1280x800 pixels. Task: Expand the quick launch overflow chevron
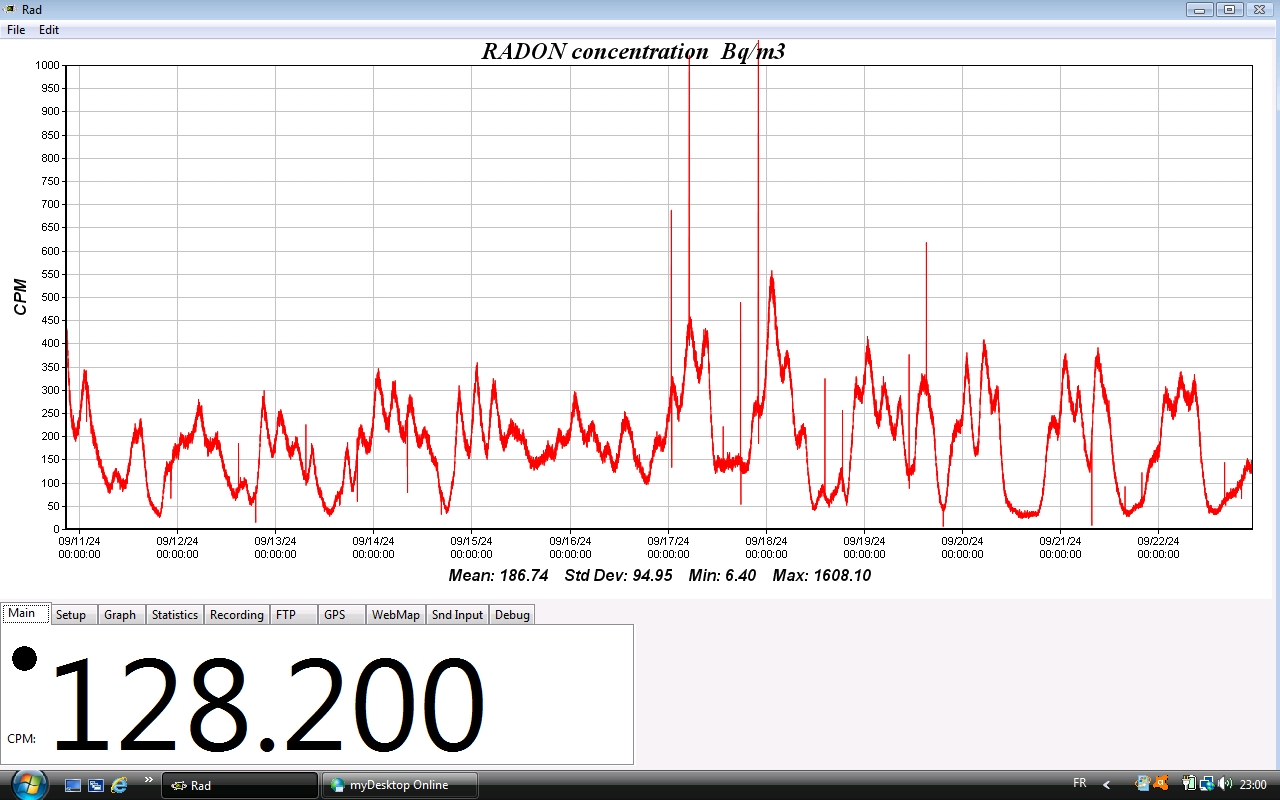point(149,780)
